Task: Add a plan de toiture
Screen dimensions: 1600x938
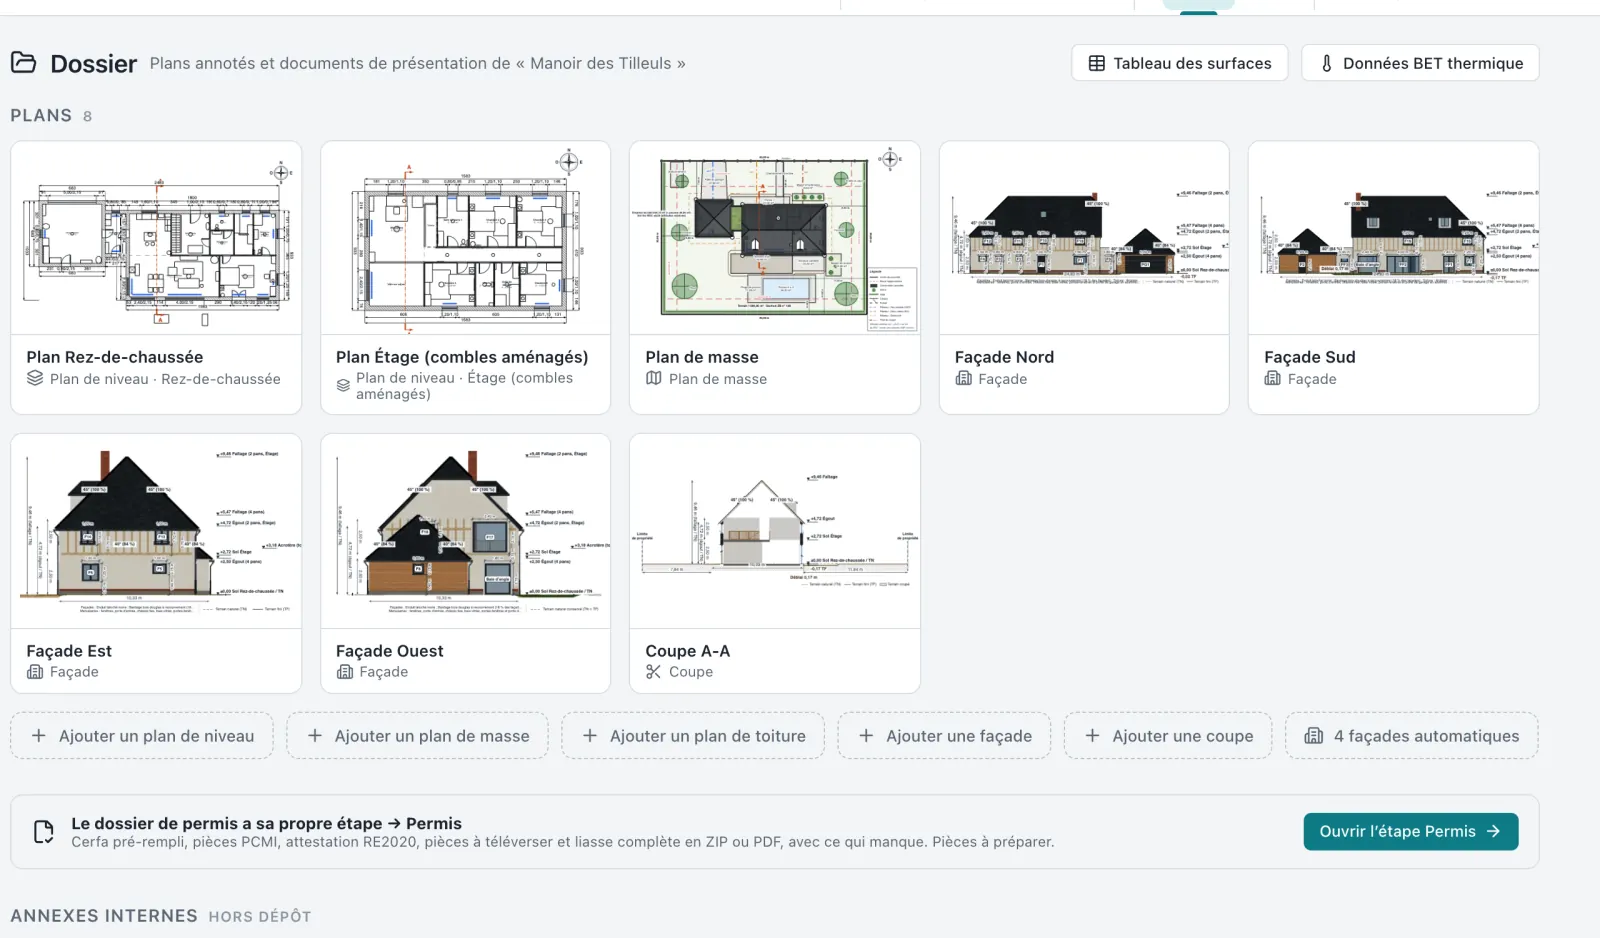Action: click(x=693, y=736)
